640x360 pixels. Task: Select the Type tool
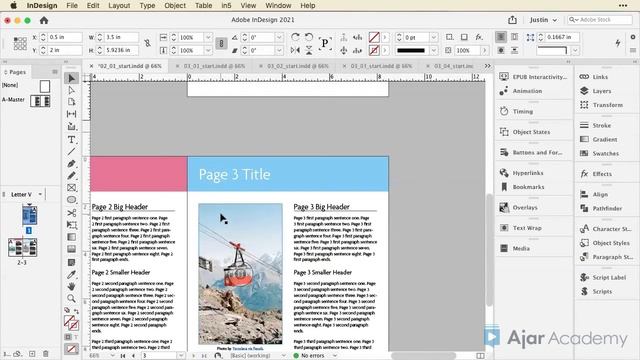coord(71,140)
